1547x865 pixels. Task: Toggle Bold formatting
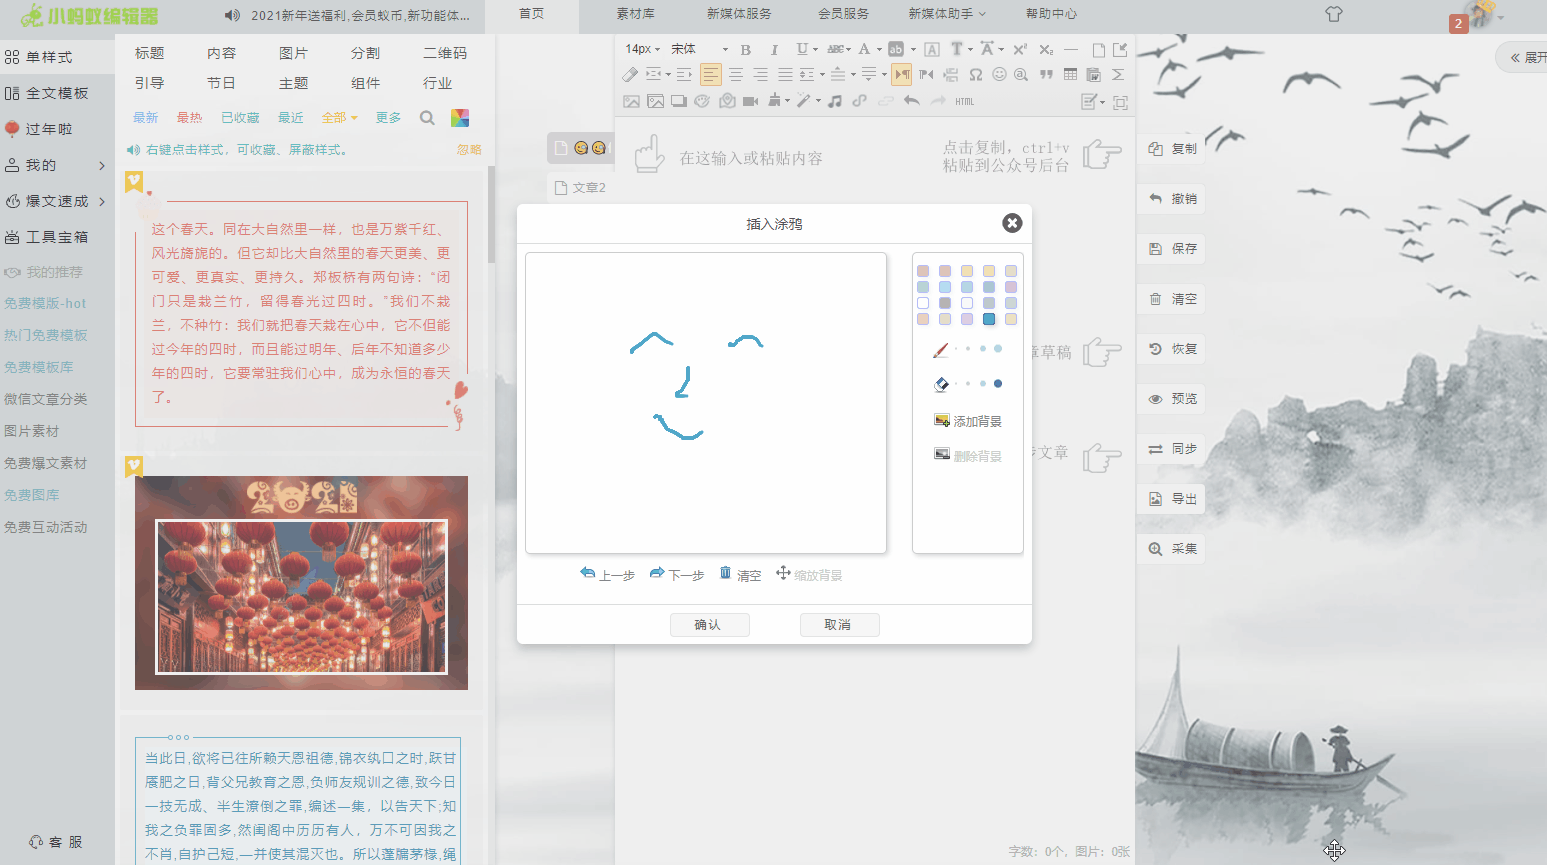(745, 49)
